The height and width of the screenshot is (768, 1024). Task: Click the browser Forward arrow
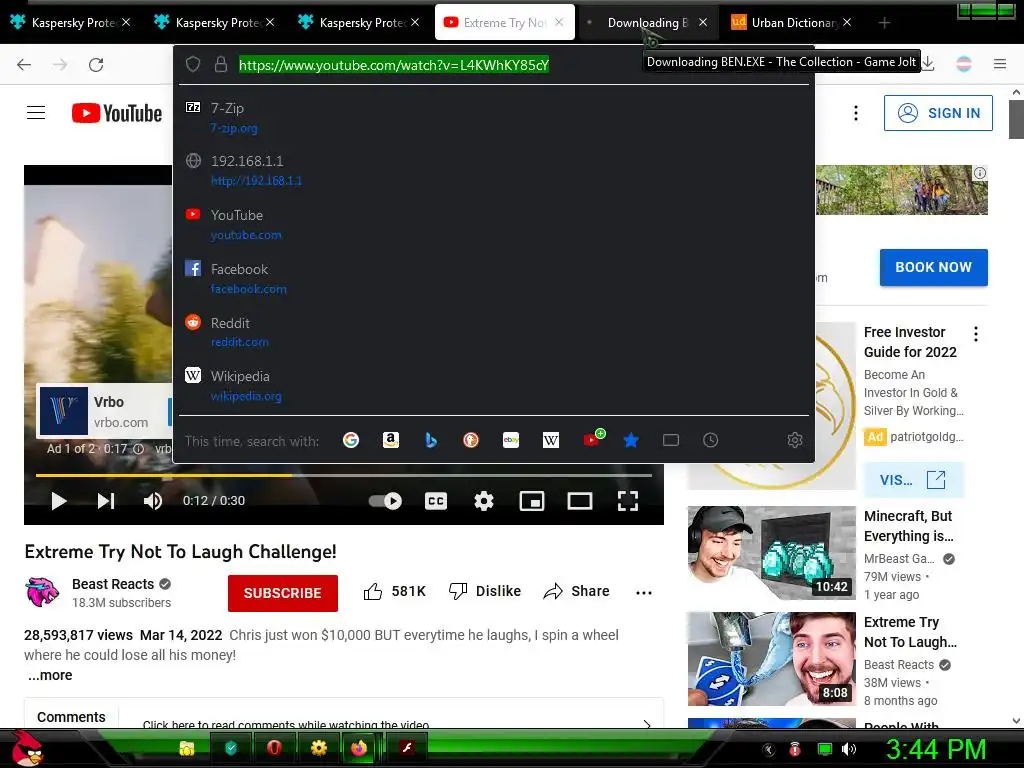(60, 65)
